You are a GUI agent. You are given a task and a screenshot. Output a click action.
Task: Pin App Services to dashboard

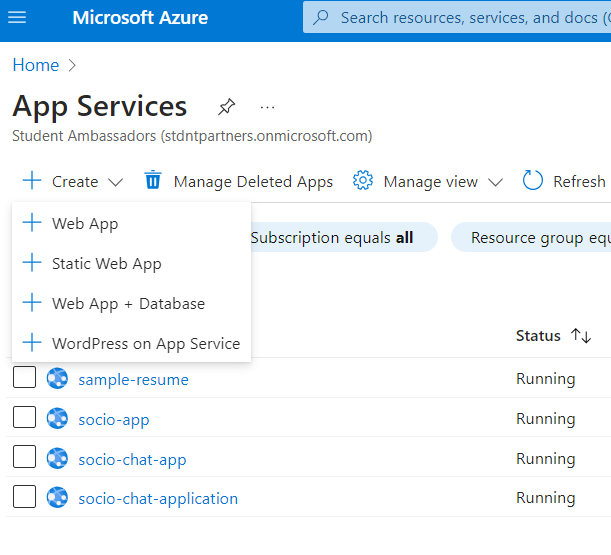click(227, 106)
